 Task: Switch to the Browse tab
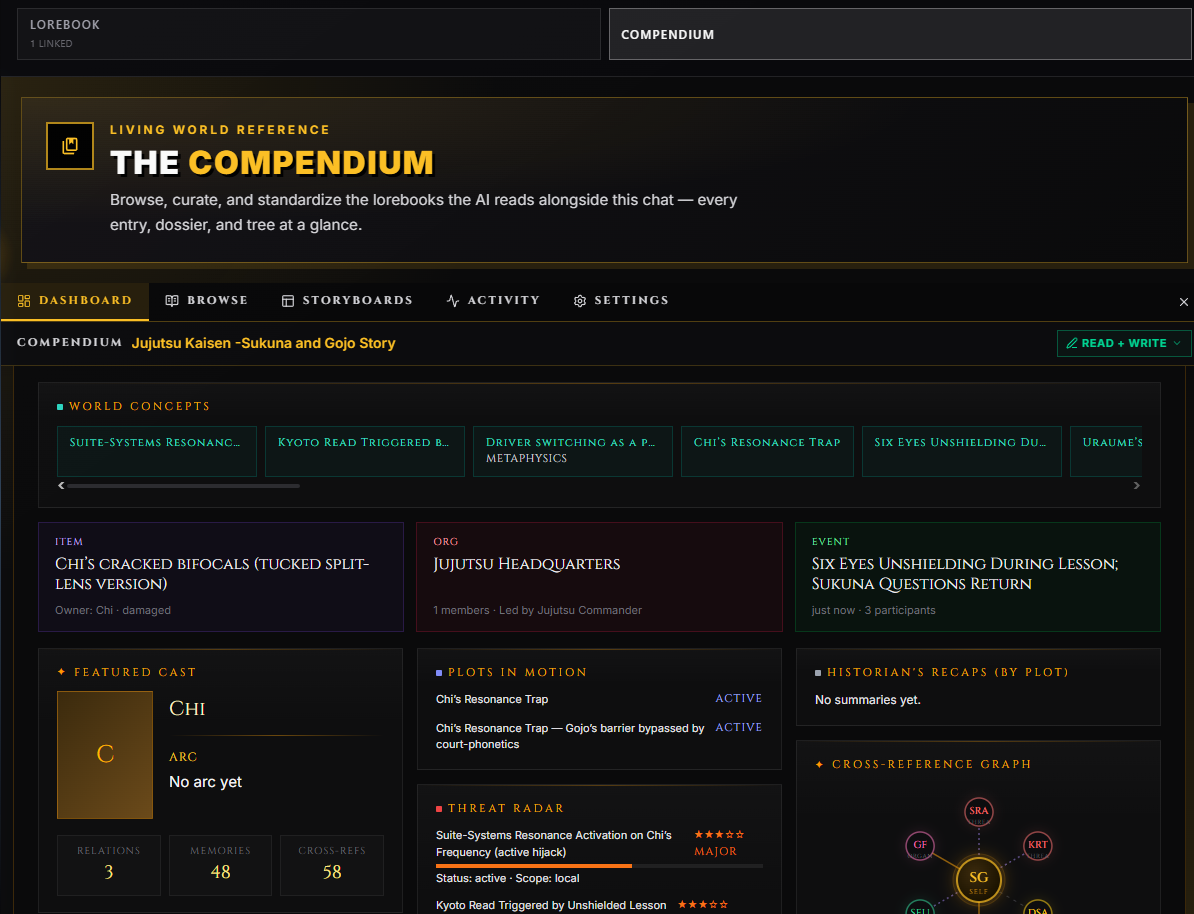(x=206, y=301)
